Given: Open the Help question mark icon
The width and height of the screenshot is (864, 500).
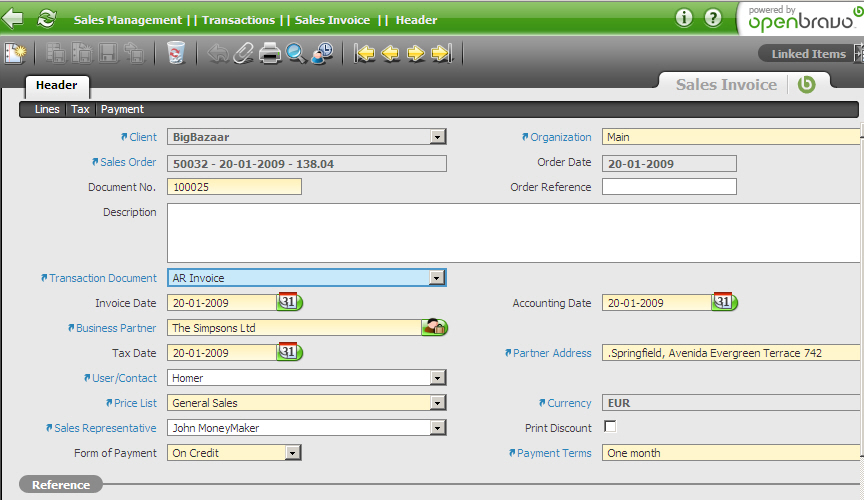Looking at the screenshot, I should 713,18.
